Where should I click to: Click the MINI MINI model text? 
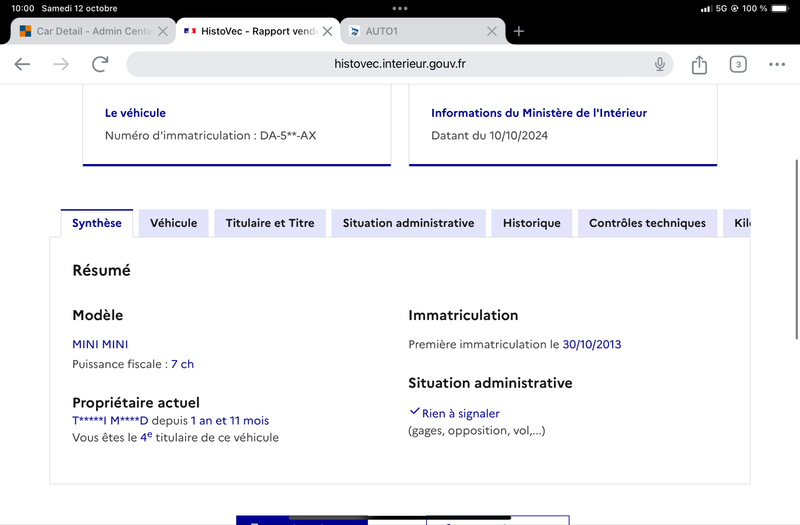(x=100, y=344)
